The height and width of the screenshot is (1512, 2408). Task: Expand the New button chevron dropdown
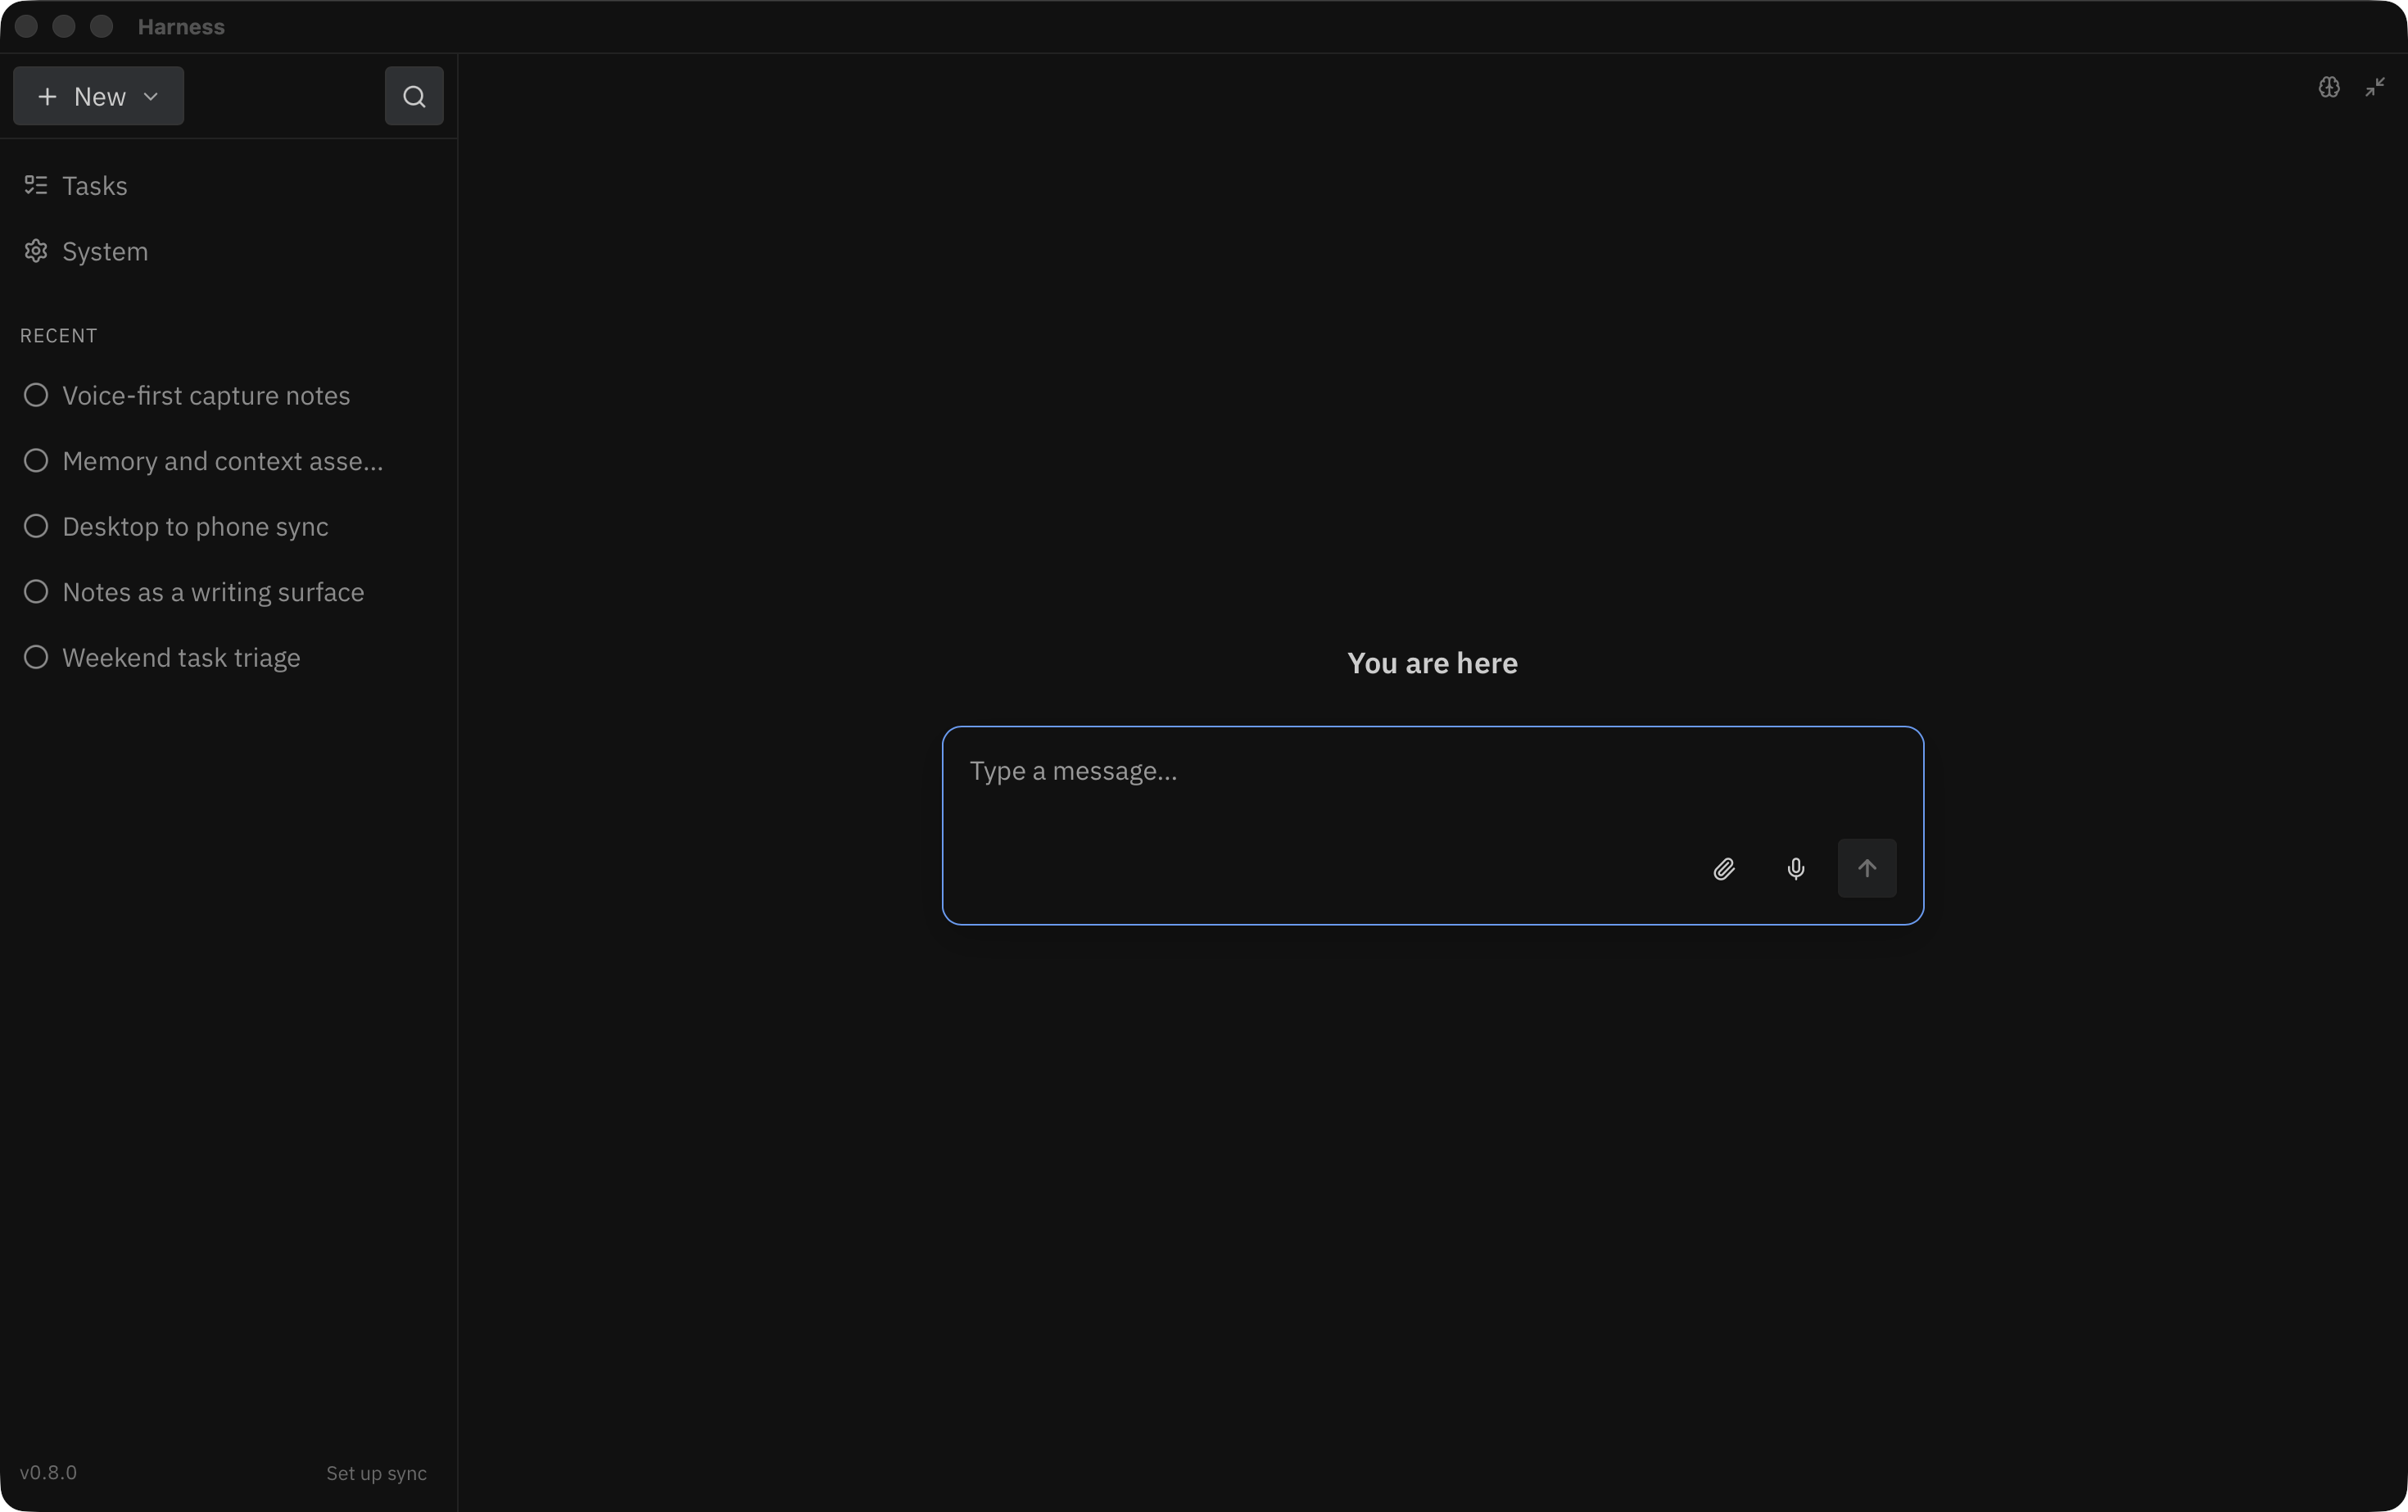[x=151, y=96]
